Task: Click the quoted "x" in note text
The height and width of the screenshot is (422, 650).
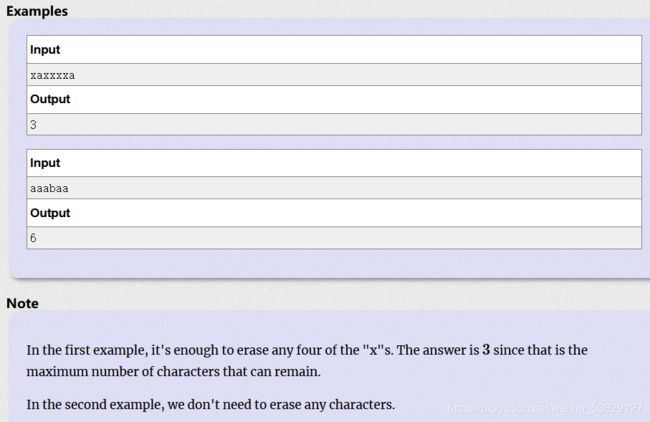Action: (x=374, y=350)
